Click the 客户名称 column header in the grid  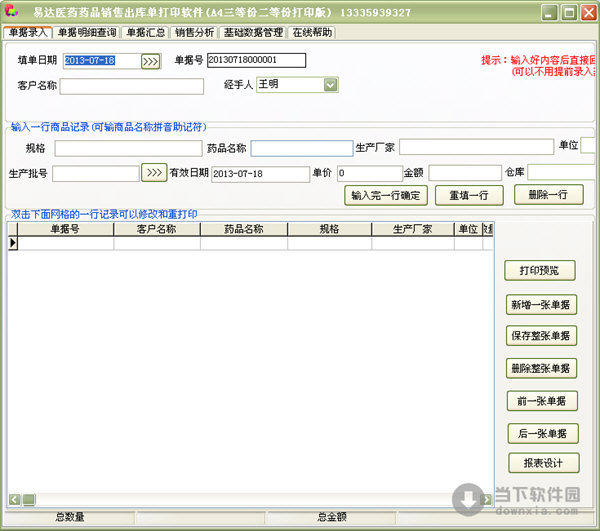click(157, 229)
